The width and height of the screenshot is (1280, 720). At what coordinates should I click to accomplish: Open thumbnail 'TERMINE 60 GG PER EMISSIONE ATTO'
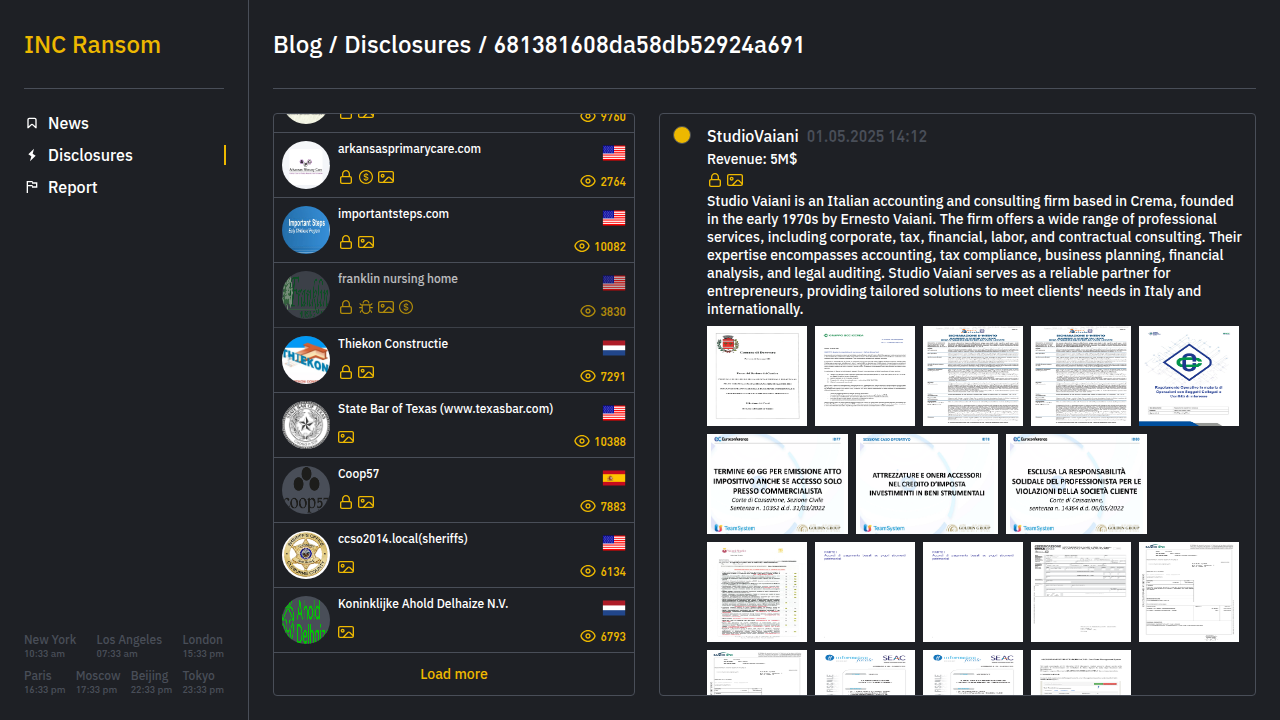tap(777, 484)
